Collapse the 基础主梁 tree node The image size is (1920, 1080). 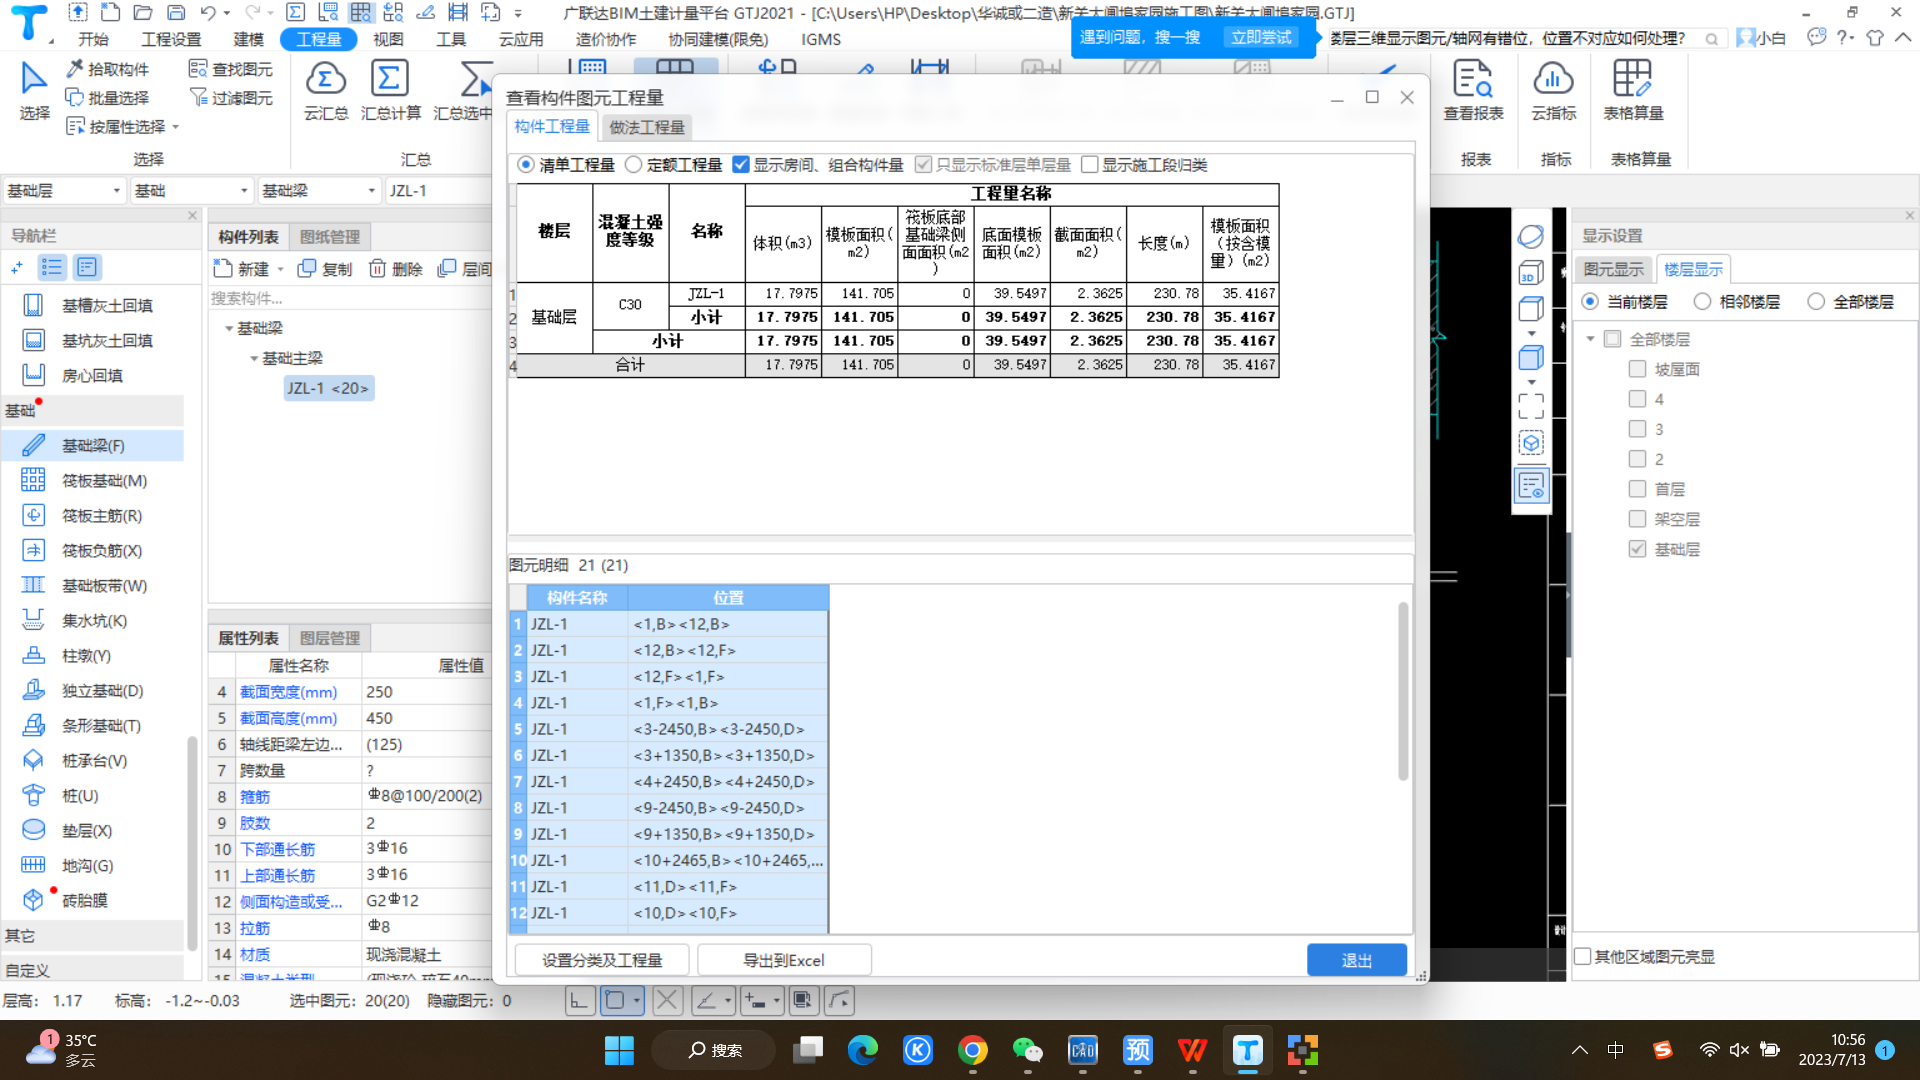[x=254, y=358]
